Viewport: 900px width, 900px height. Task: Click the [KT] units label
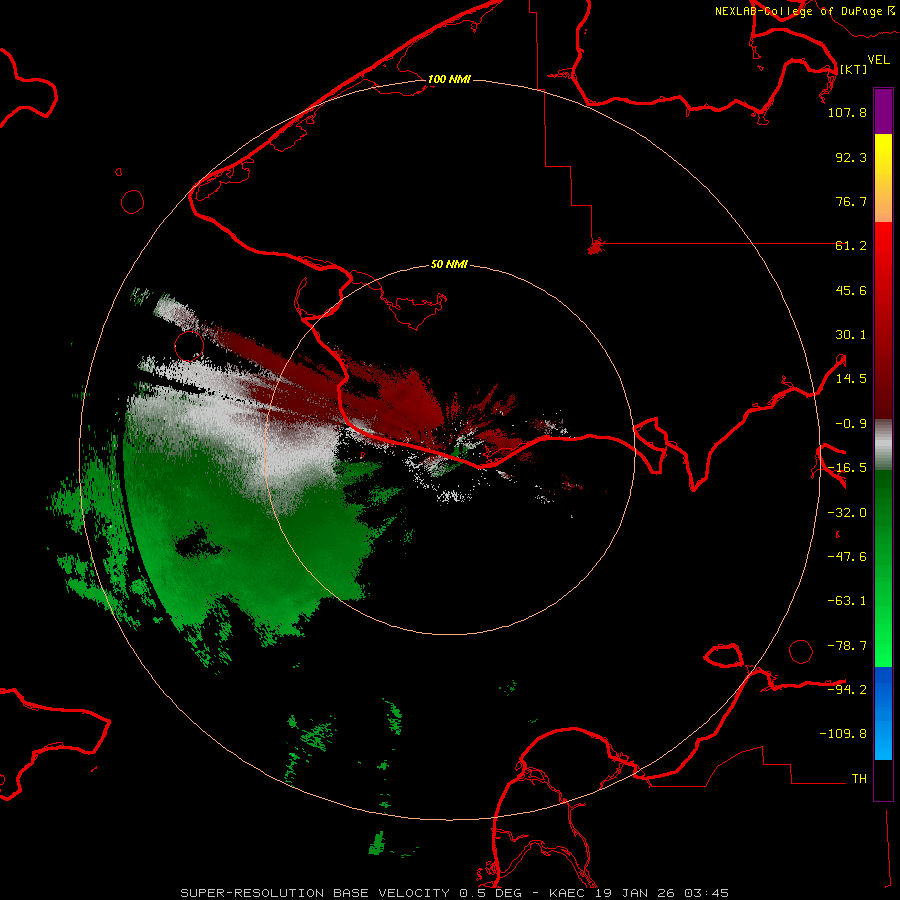[x=853, y=69]
